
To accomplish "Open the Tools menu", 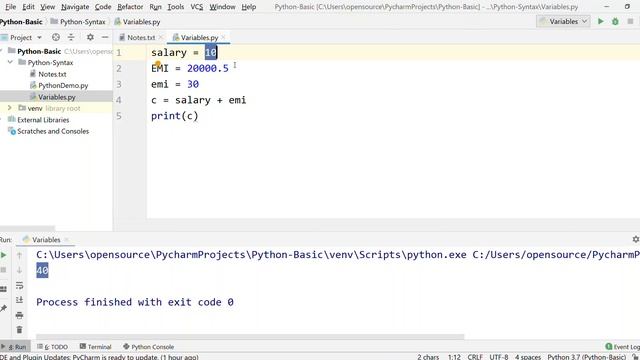I will pos(176,7).
